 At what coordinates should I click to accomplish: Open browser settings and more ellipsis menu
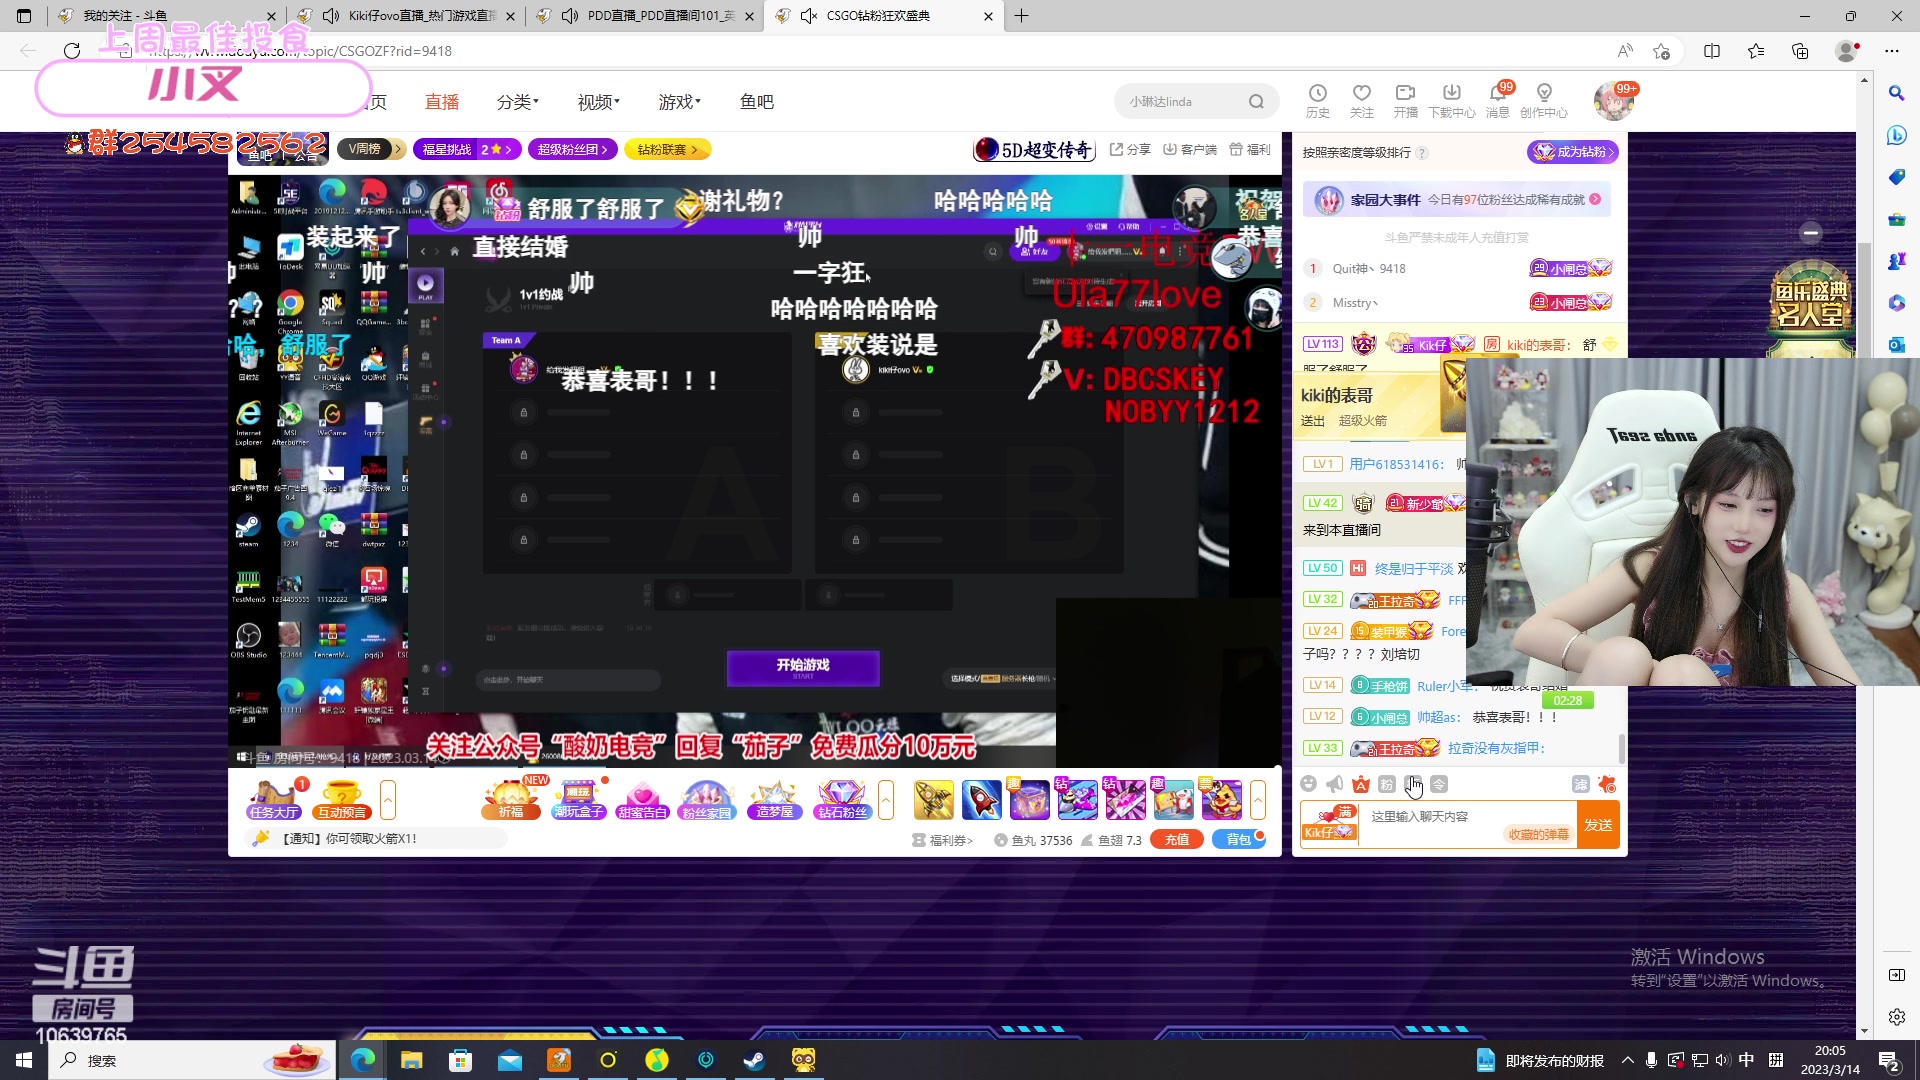tap(1892, 51)
